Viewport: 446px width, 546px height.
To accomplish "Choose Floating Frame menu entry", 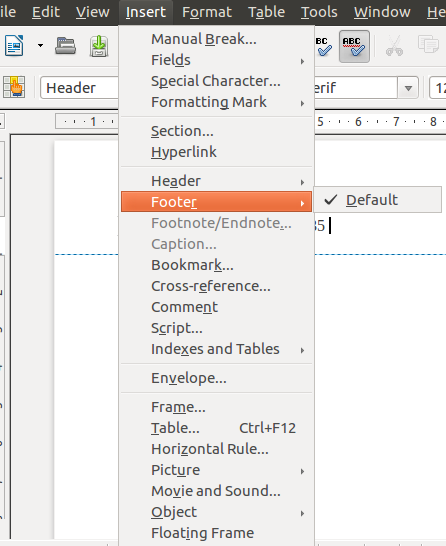I will [216, 533].
